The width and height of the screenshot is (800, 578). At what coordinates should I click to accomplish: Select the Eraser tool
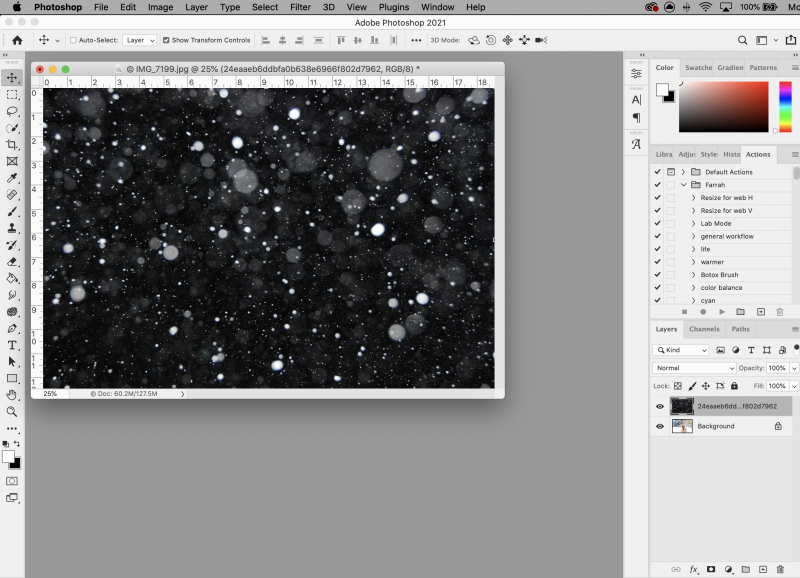click(12, 262)
